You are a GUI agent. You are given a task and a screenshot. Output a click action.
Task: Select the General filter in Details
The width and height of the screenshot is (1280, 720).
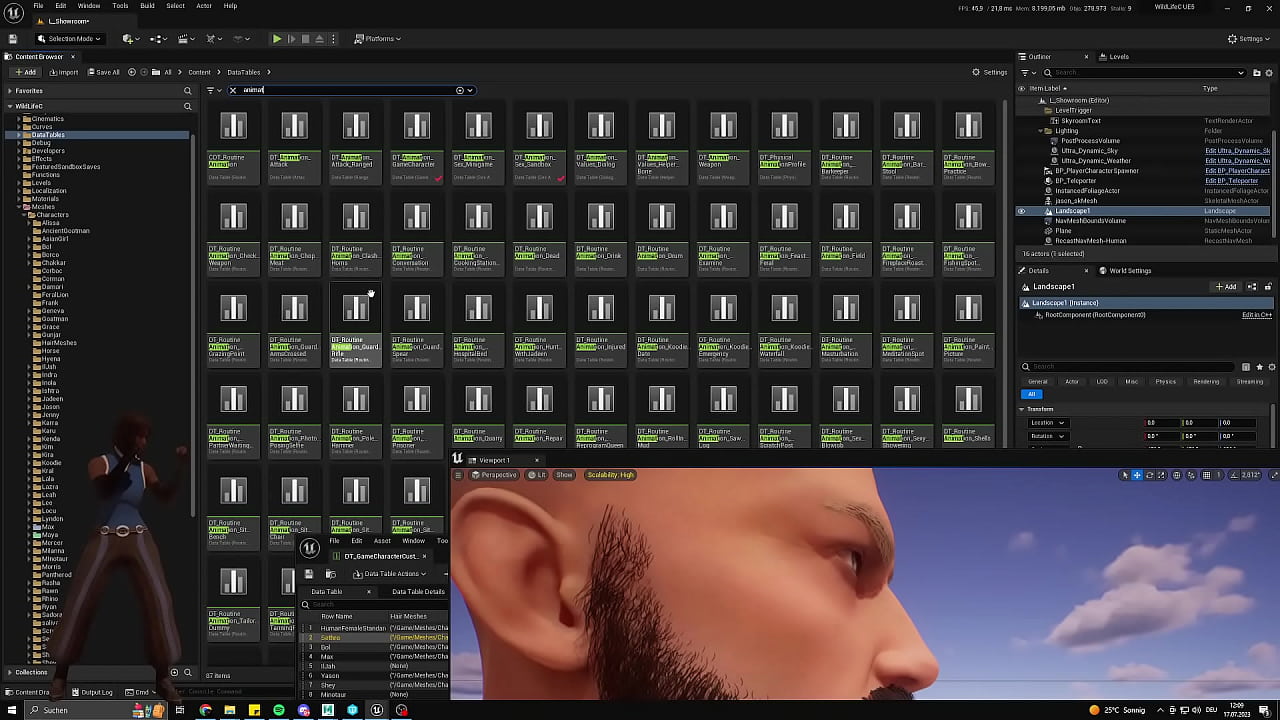click(x=1038, y=381)
